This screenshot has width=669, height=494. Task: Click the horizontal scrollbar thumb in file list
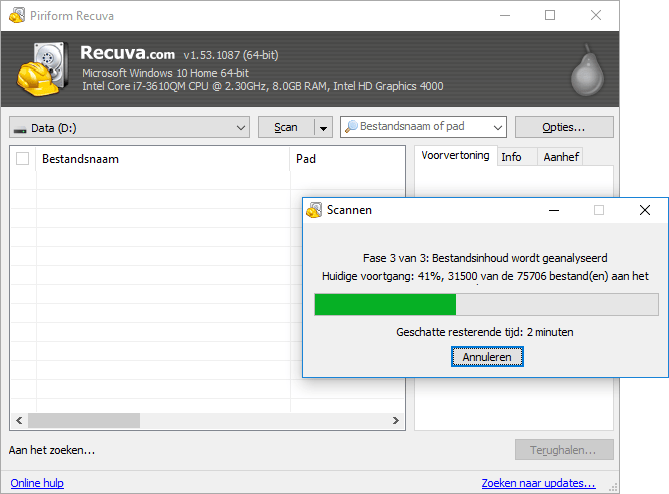(84, 420)
